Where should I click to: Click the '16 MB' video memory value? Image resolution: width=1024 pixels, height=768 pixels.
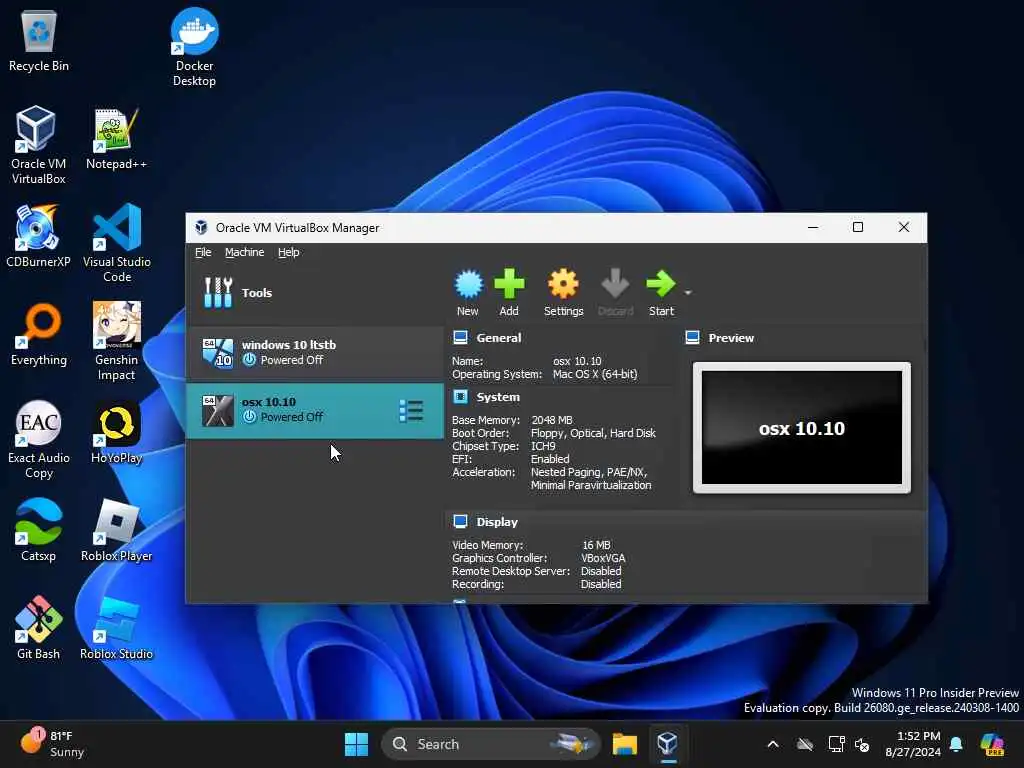pos(596,545)
